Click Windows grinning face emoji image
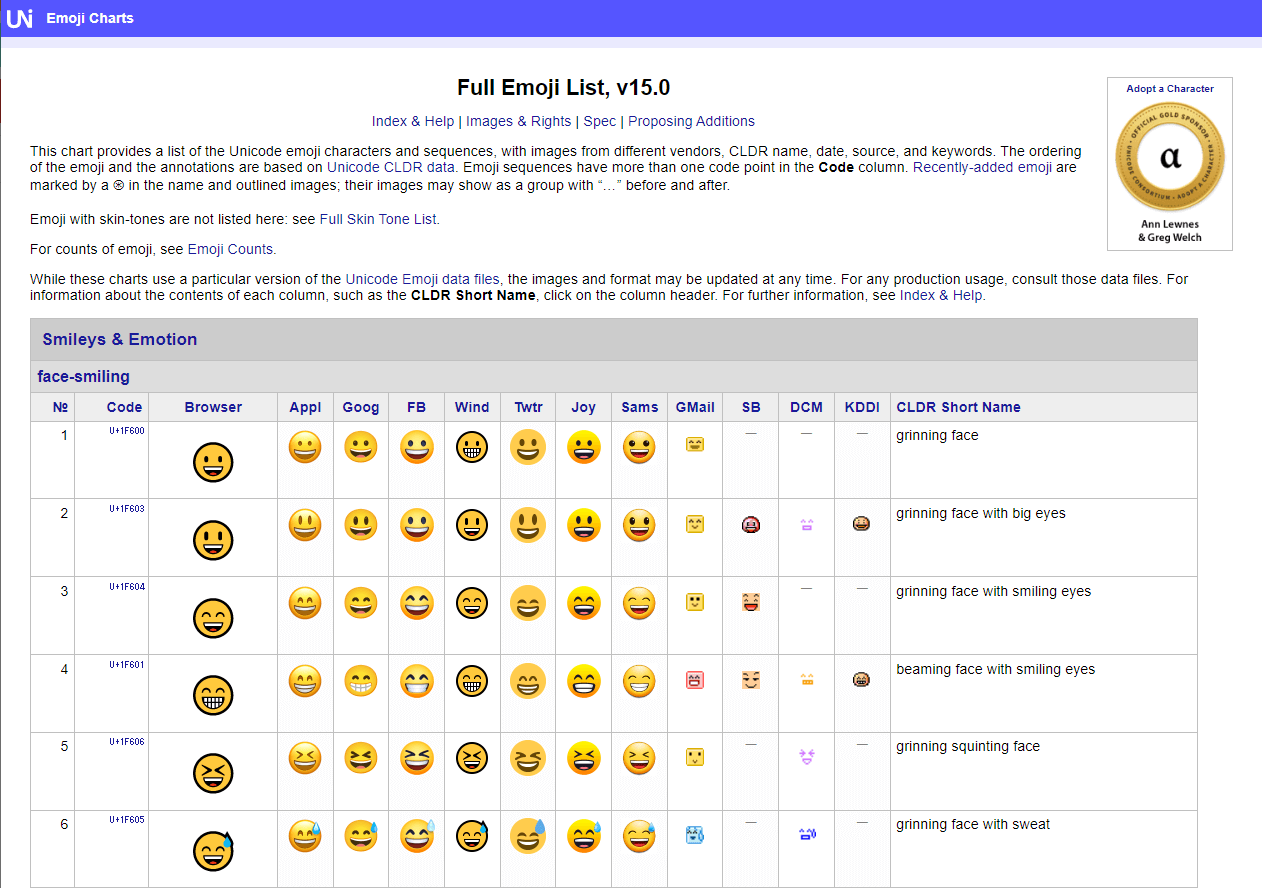Screen dimensions: 1262x888 tap(471, 447)
